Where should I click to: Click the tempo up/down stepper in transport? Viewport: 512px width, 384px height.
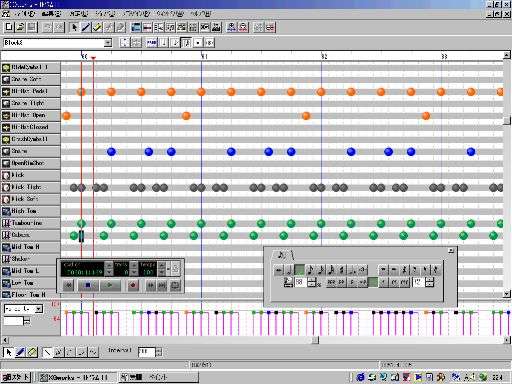pos(161,269)
